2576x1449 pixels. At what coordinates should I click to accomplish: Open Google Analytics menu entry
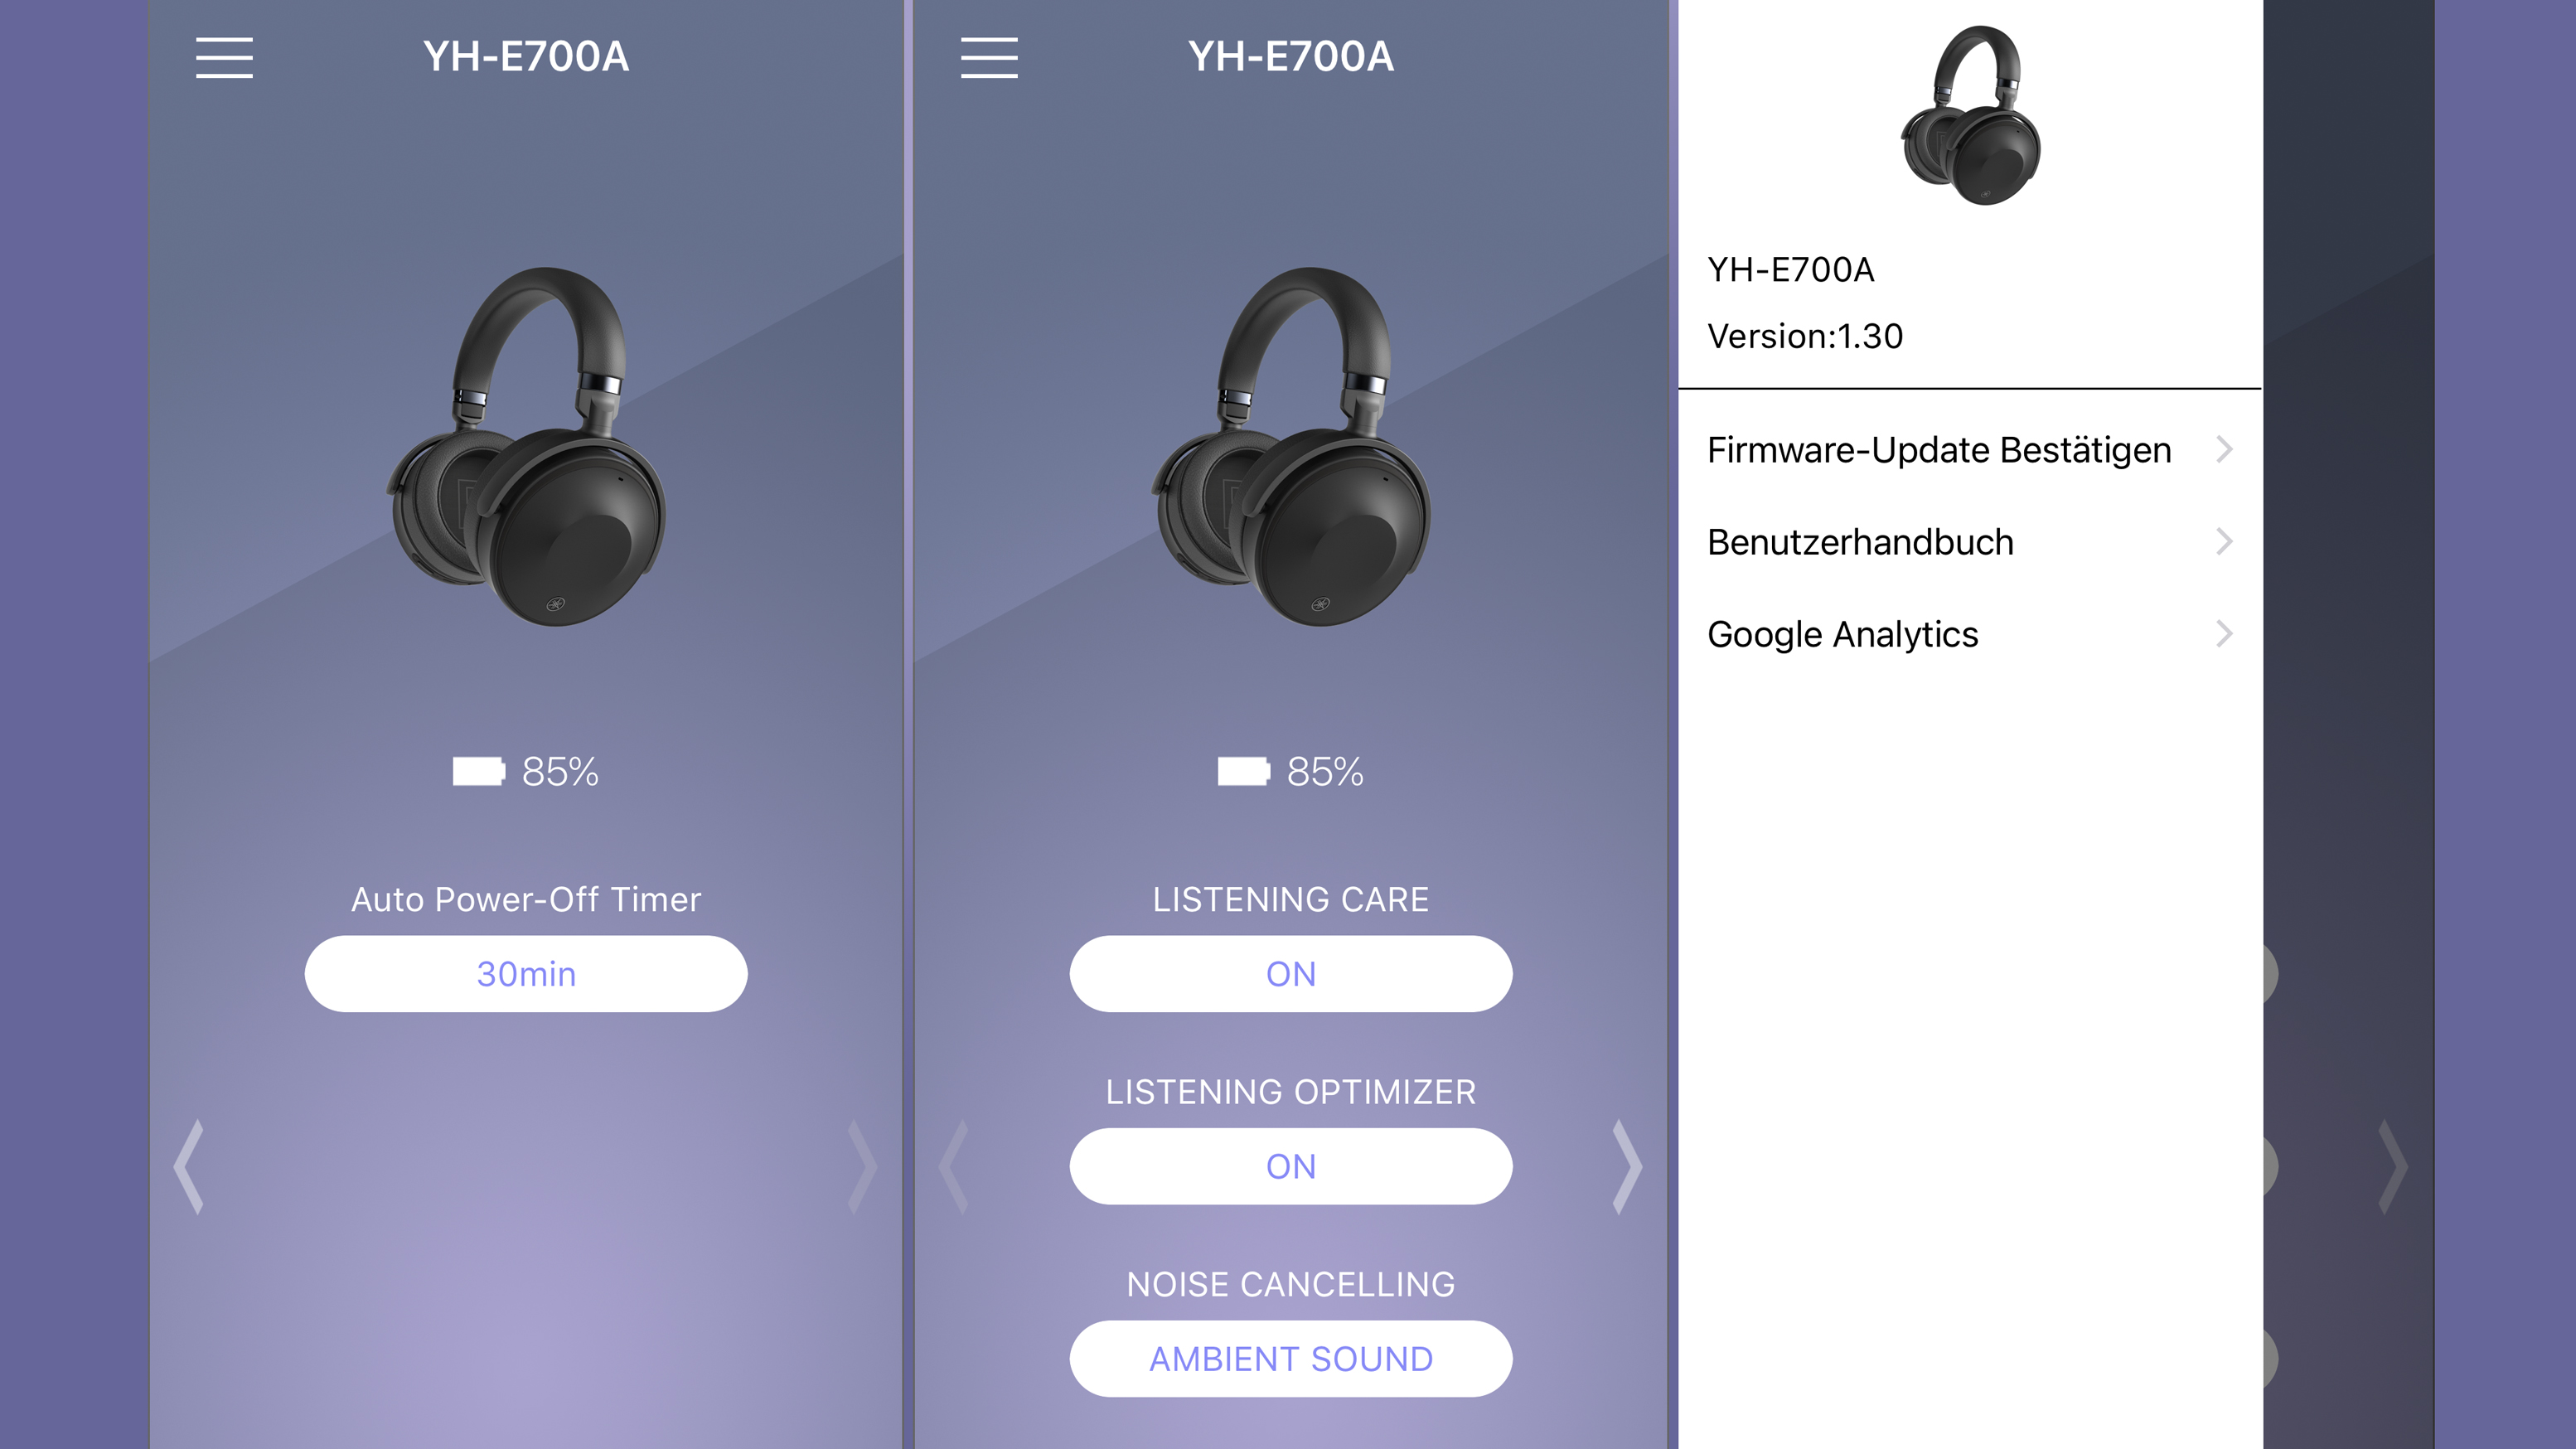click(x=1970, y=634)
